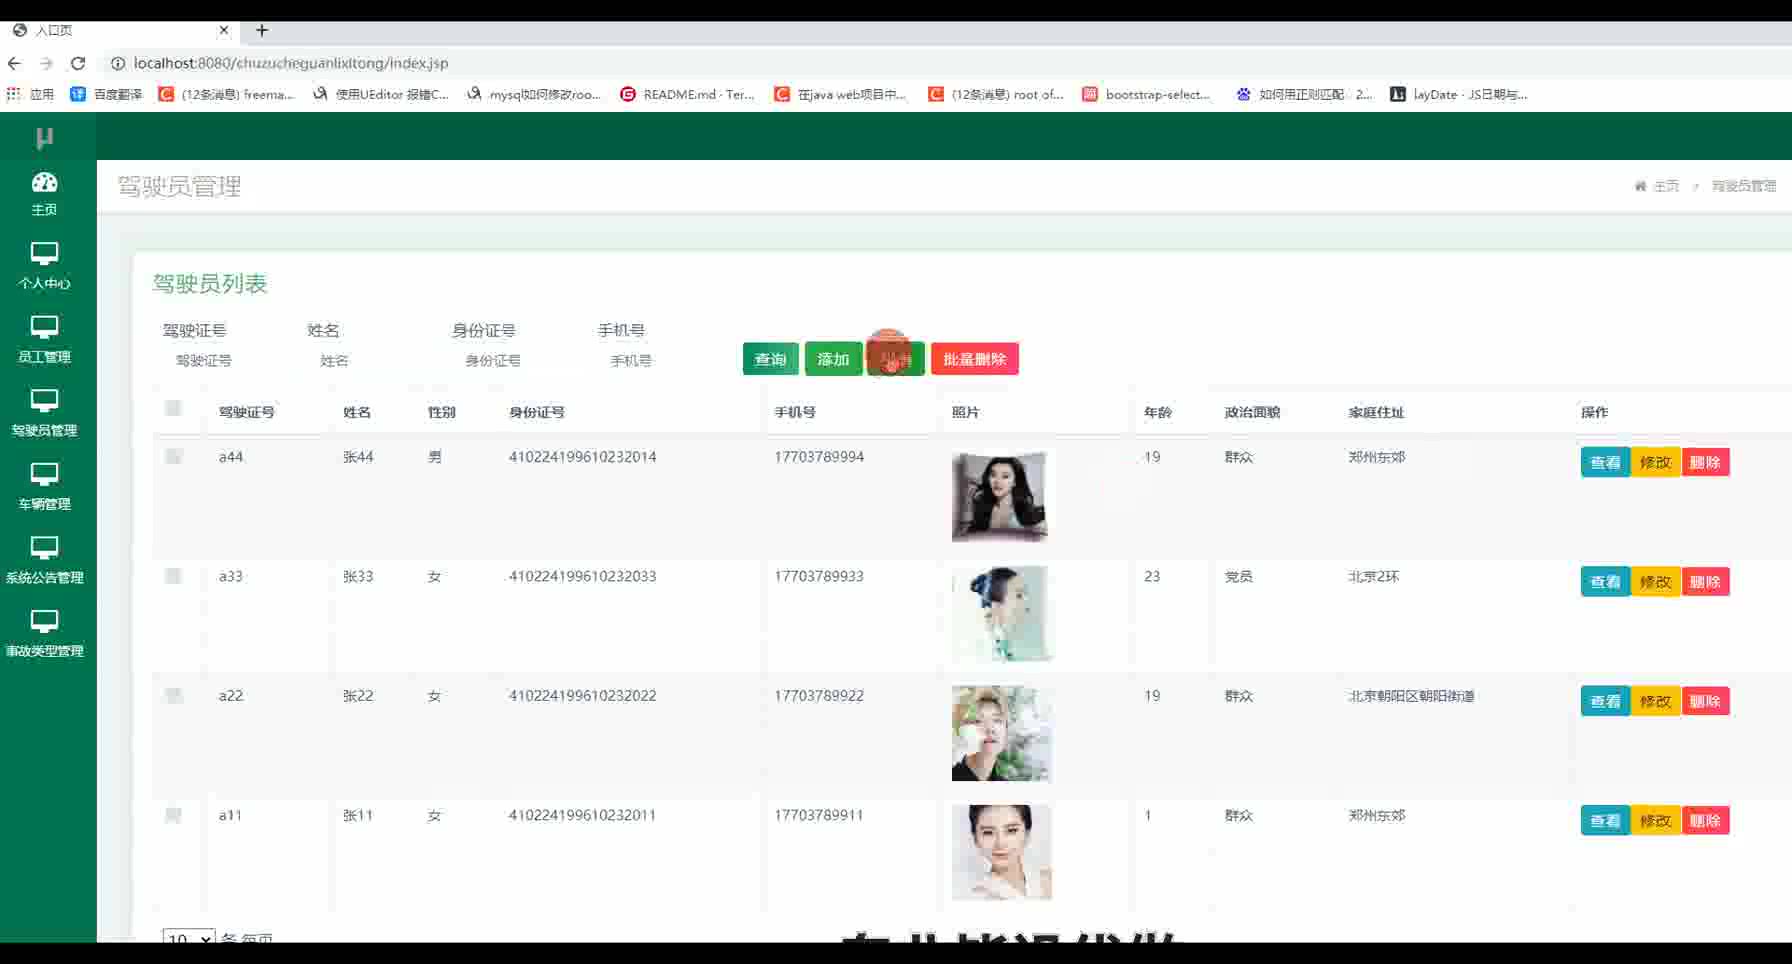1792x964 pixels.
Task: Click 查看 for driver 张22
Action: (x=1605, y=701)
